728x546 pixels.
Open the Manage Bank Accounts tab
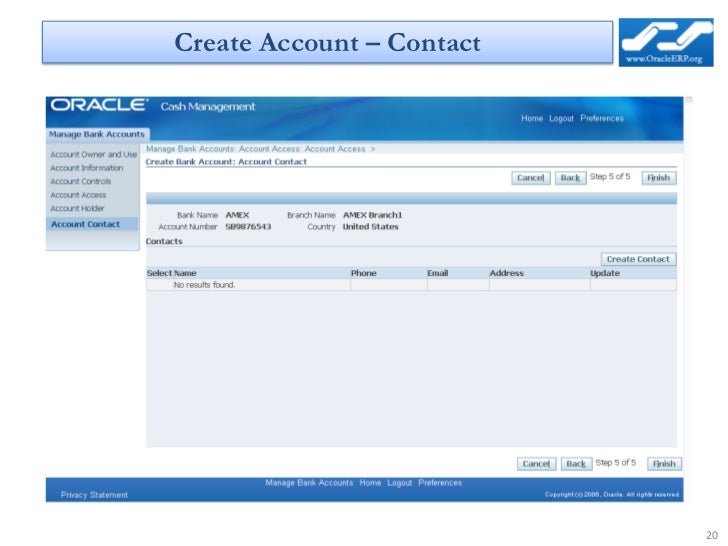[x=97, y=134]
